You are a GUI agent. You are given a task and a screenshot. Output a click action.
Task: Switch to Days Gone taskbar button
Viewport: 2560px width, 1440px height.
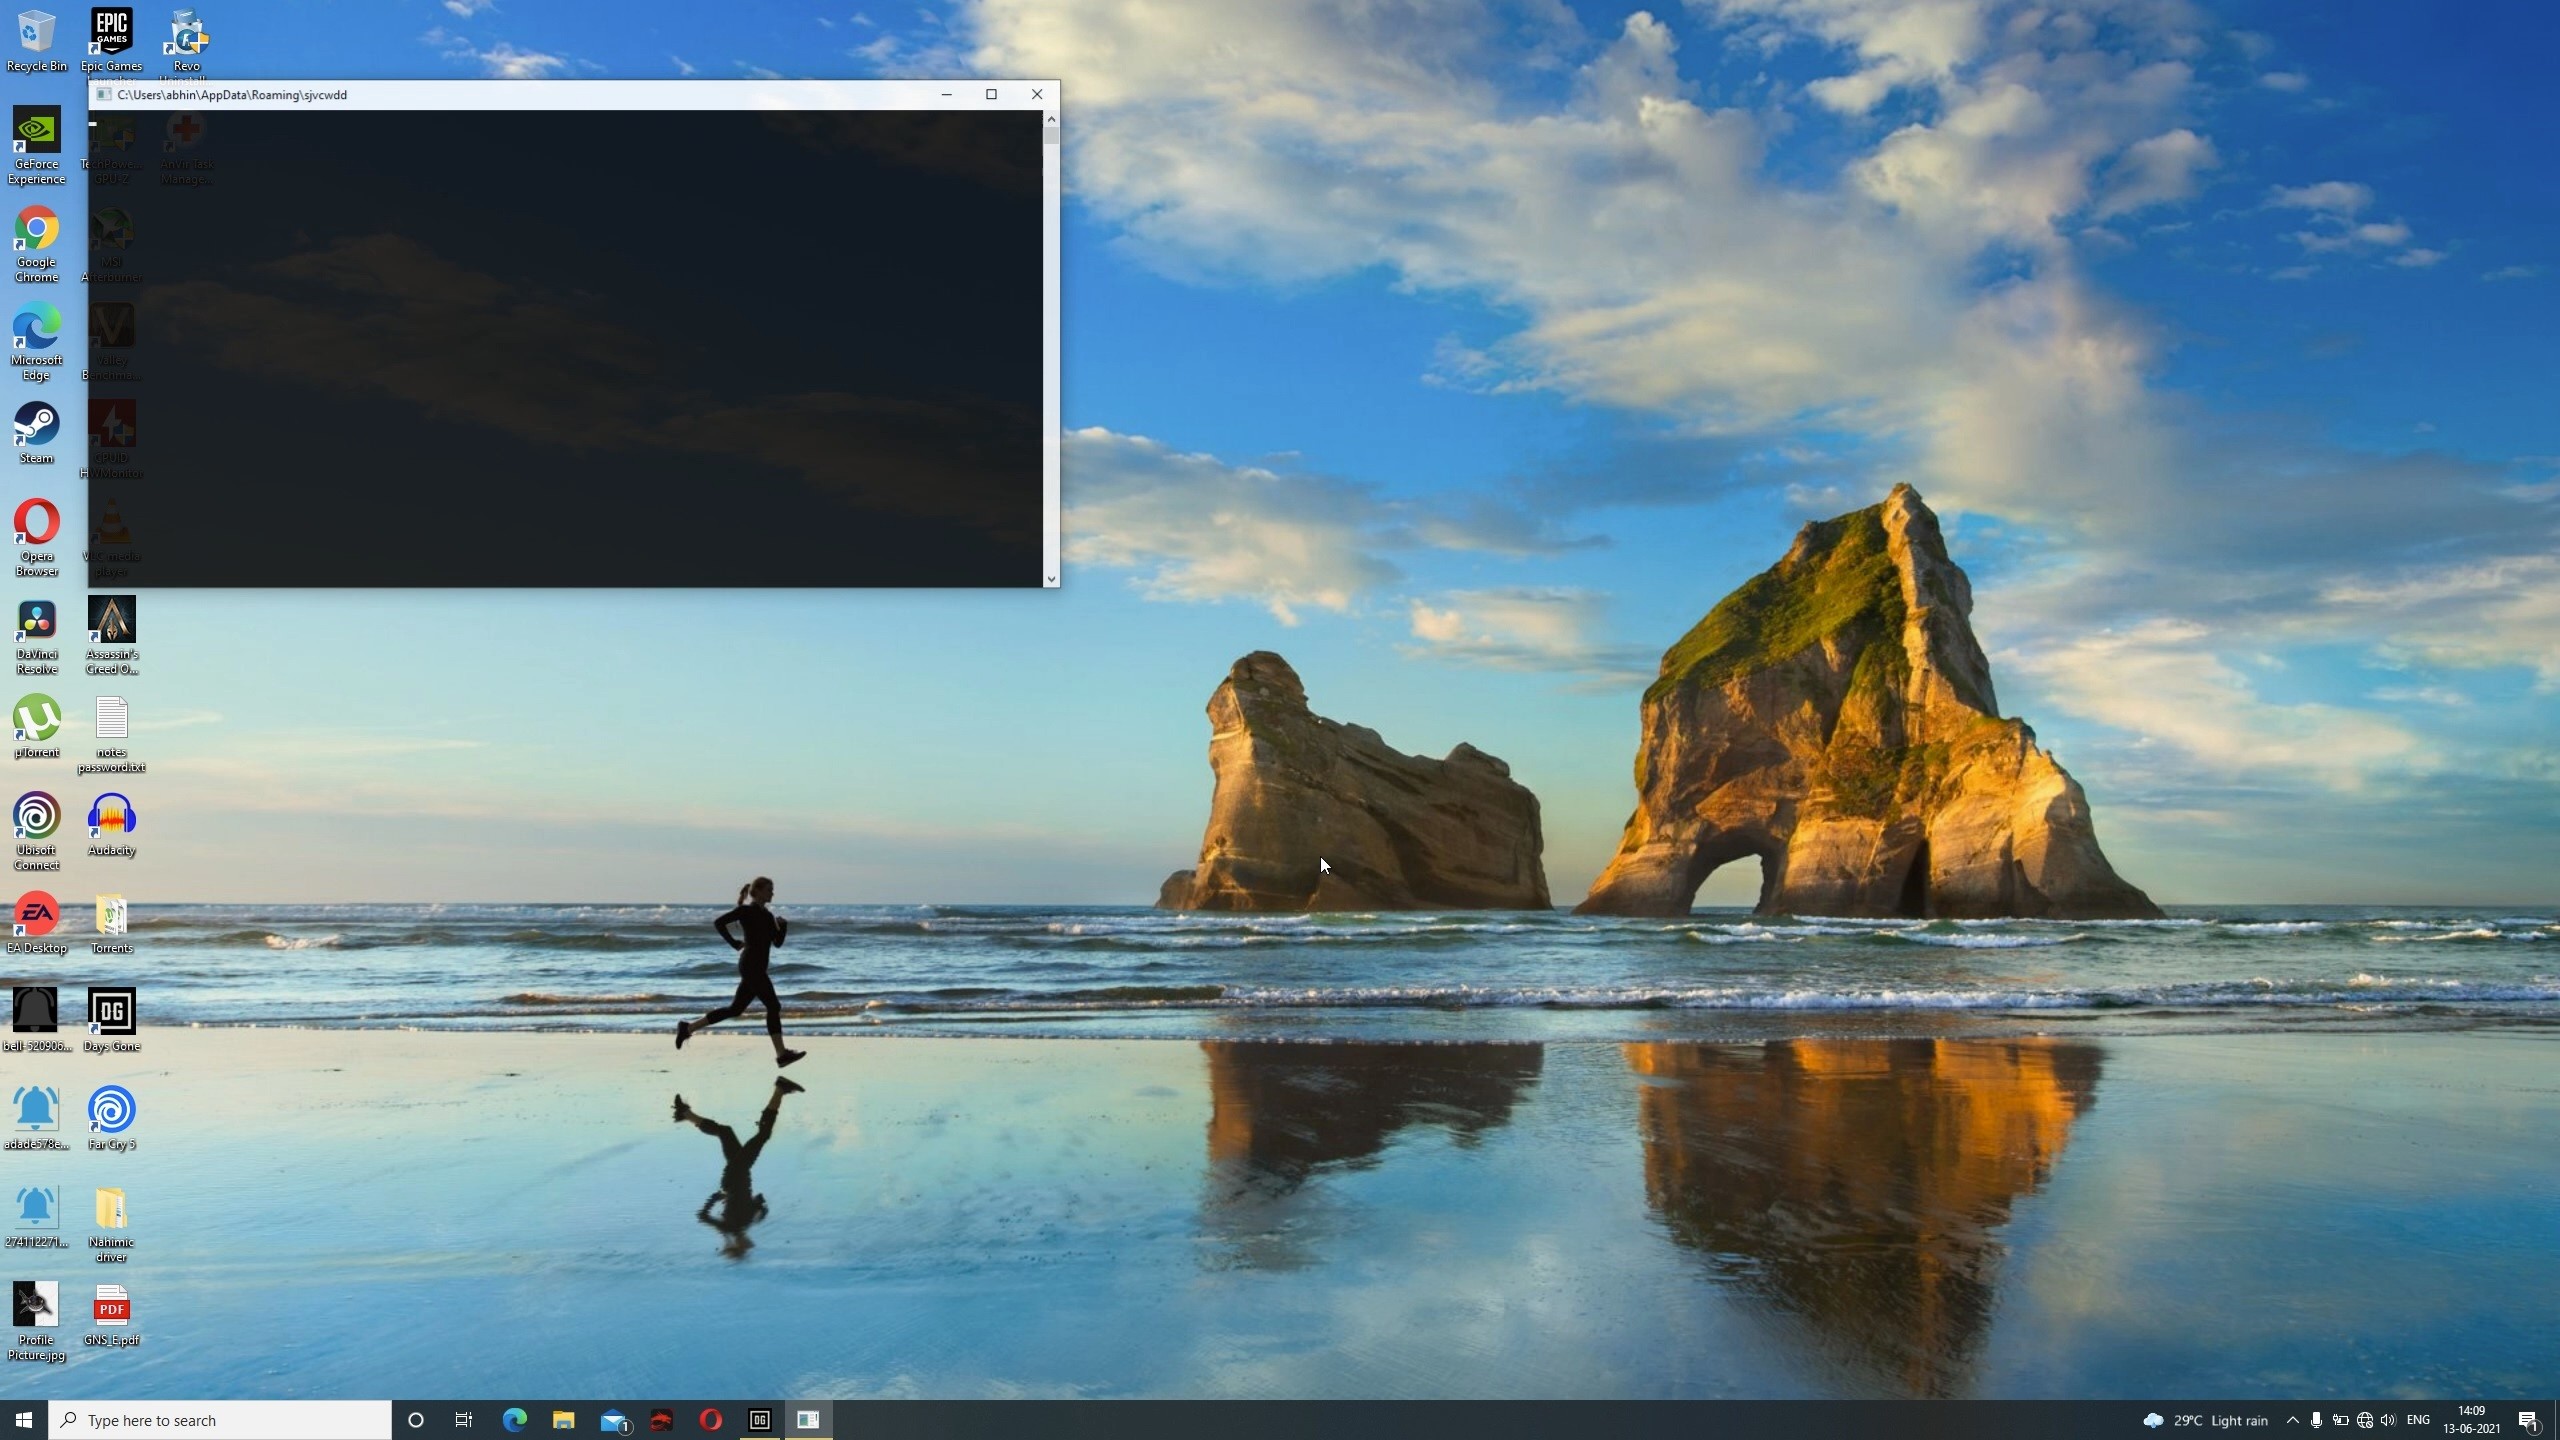[x=760, y=1420]
